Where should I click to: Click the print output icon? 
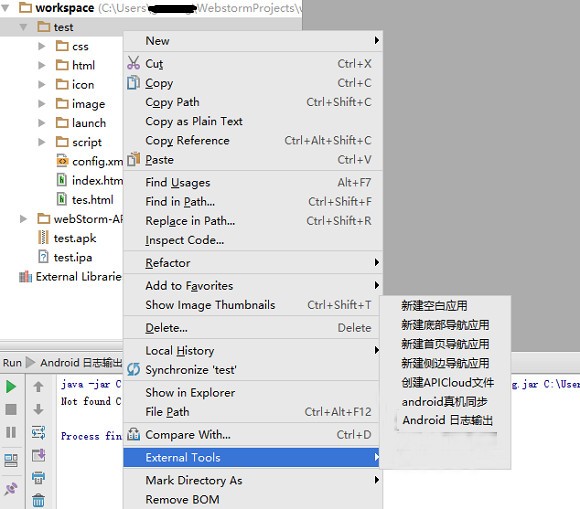coord(38,478)
